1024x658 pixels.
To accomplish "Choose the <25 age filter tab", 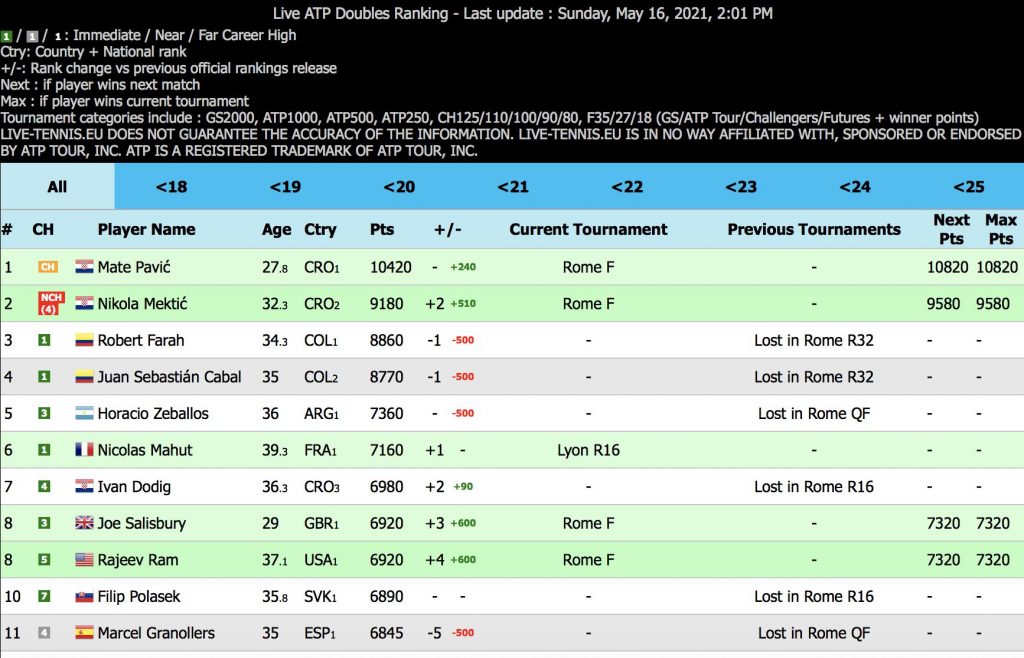I will (x=968, y=187).
